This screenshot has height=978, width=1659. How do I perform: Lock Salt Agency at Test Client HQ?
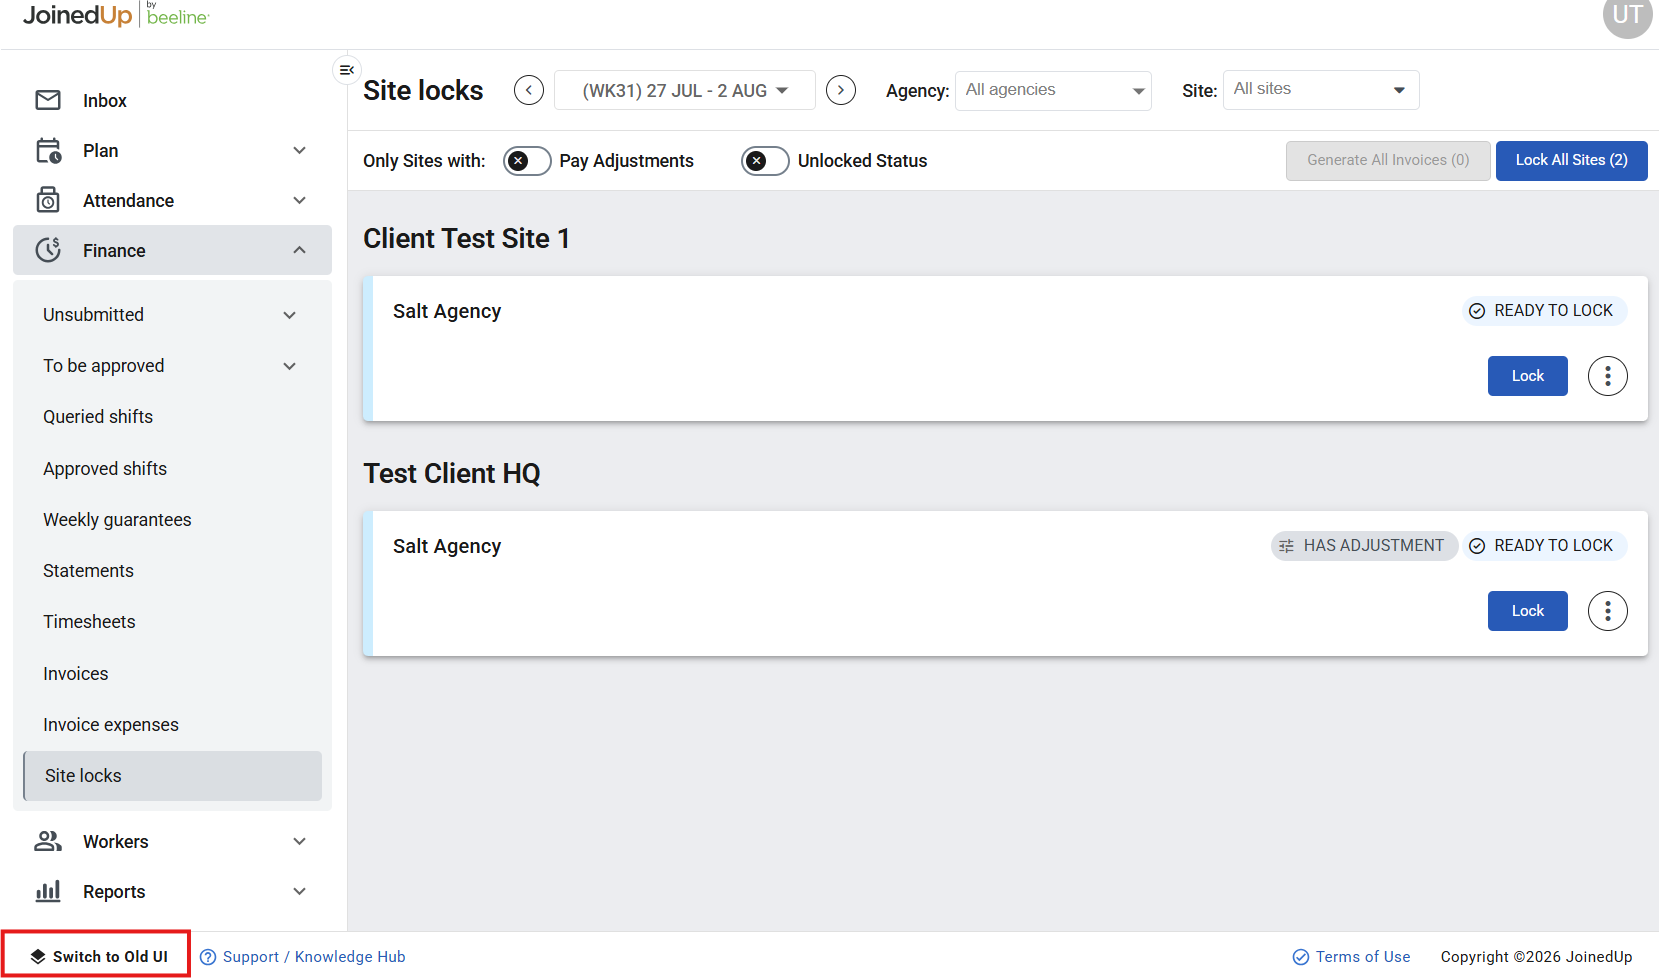pos(1528,611)
